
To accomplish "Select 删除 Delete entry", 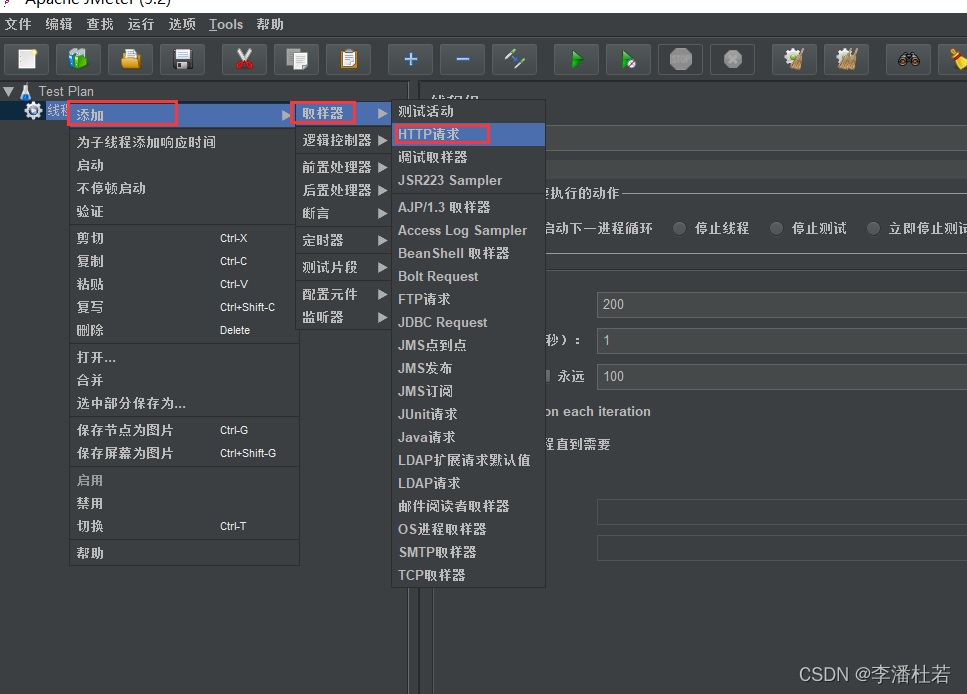I will click(184, 330).
